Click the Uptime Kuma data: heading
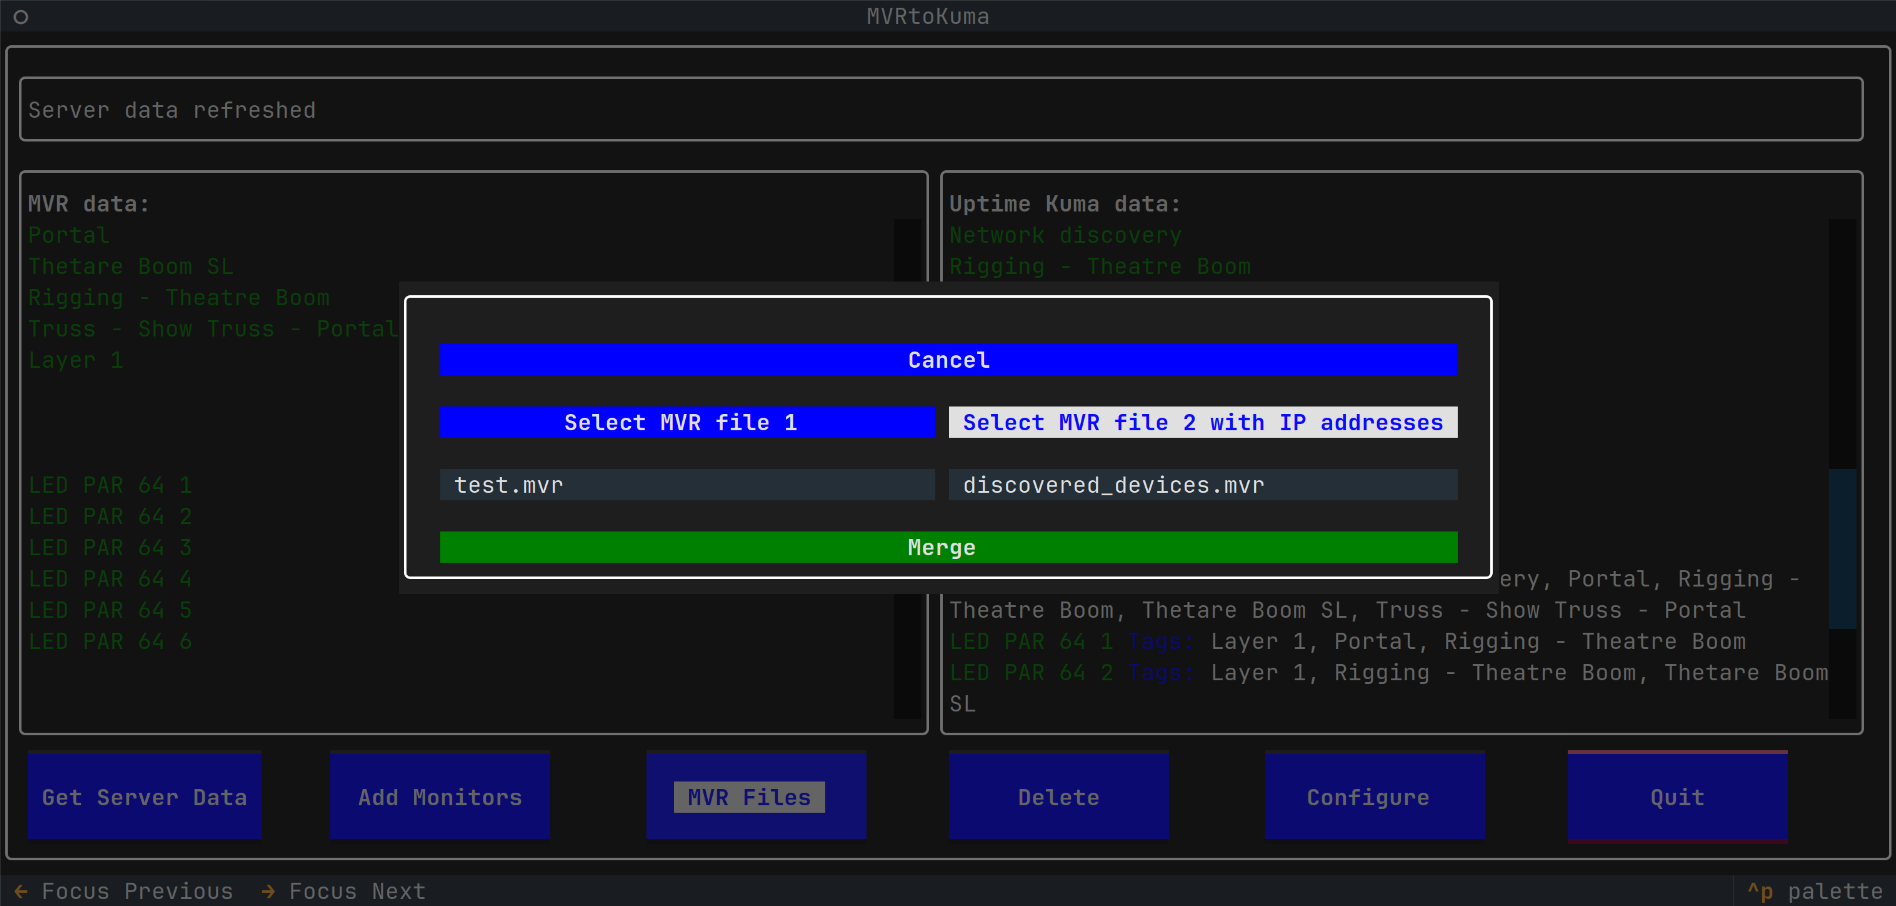Screen dimensions: 1896x906 (x=1065, y=204)
